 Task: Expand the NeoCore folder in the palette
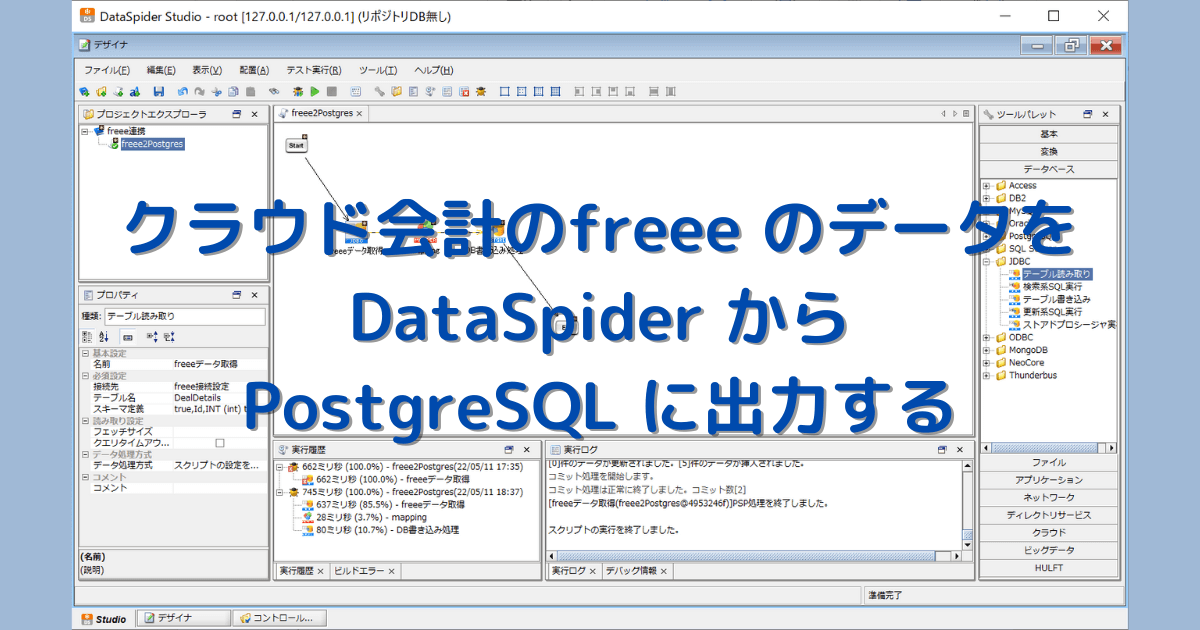[x=987, y=362]
